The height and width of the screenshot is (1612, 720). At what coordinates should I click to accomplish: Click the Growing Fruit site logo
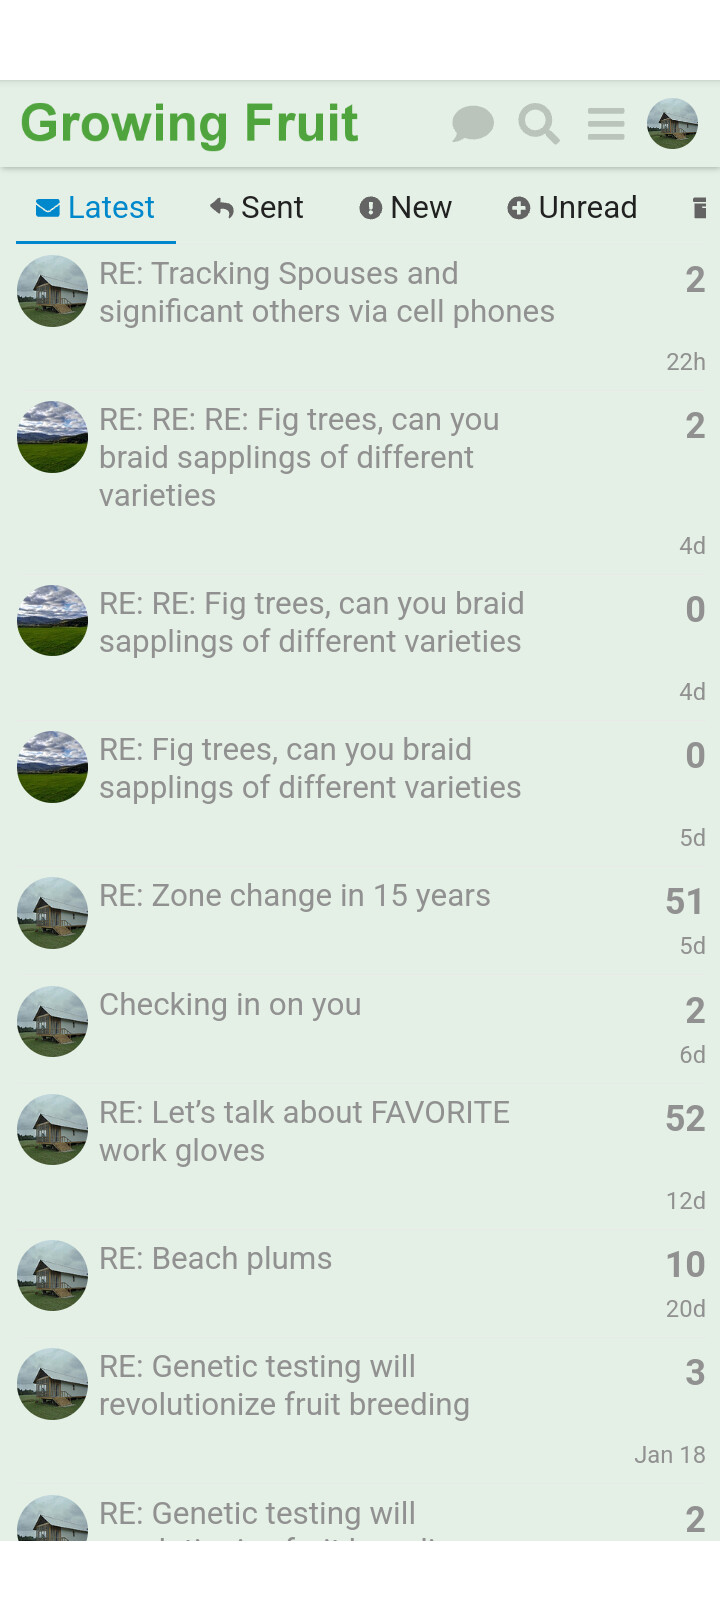click(x=190, y=124)
